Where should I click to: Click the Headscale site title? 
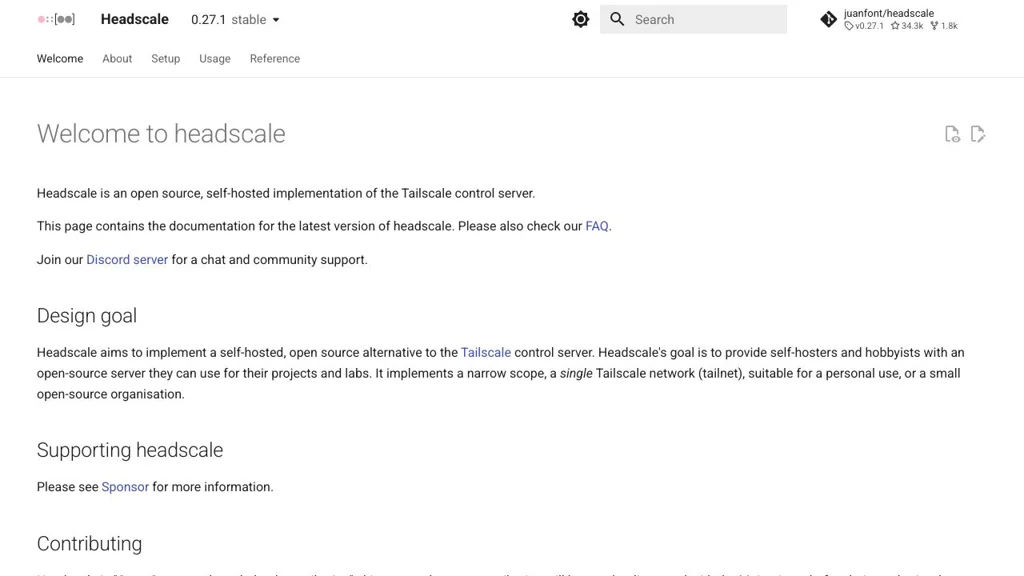tap(135, 19)
